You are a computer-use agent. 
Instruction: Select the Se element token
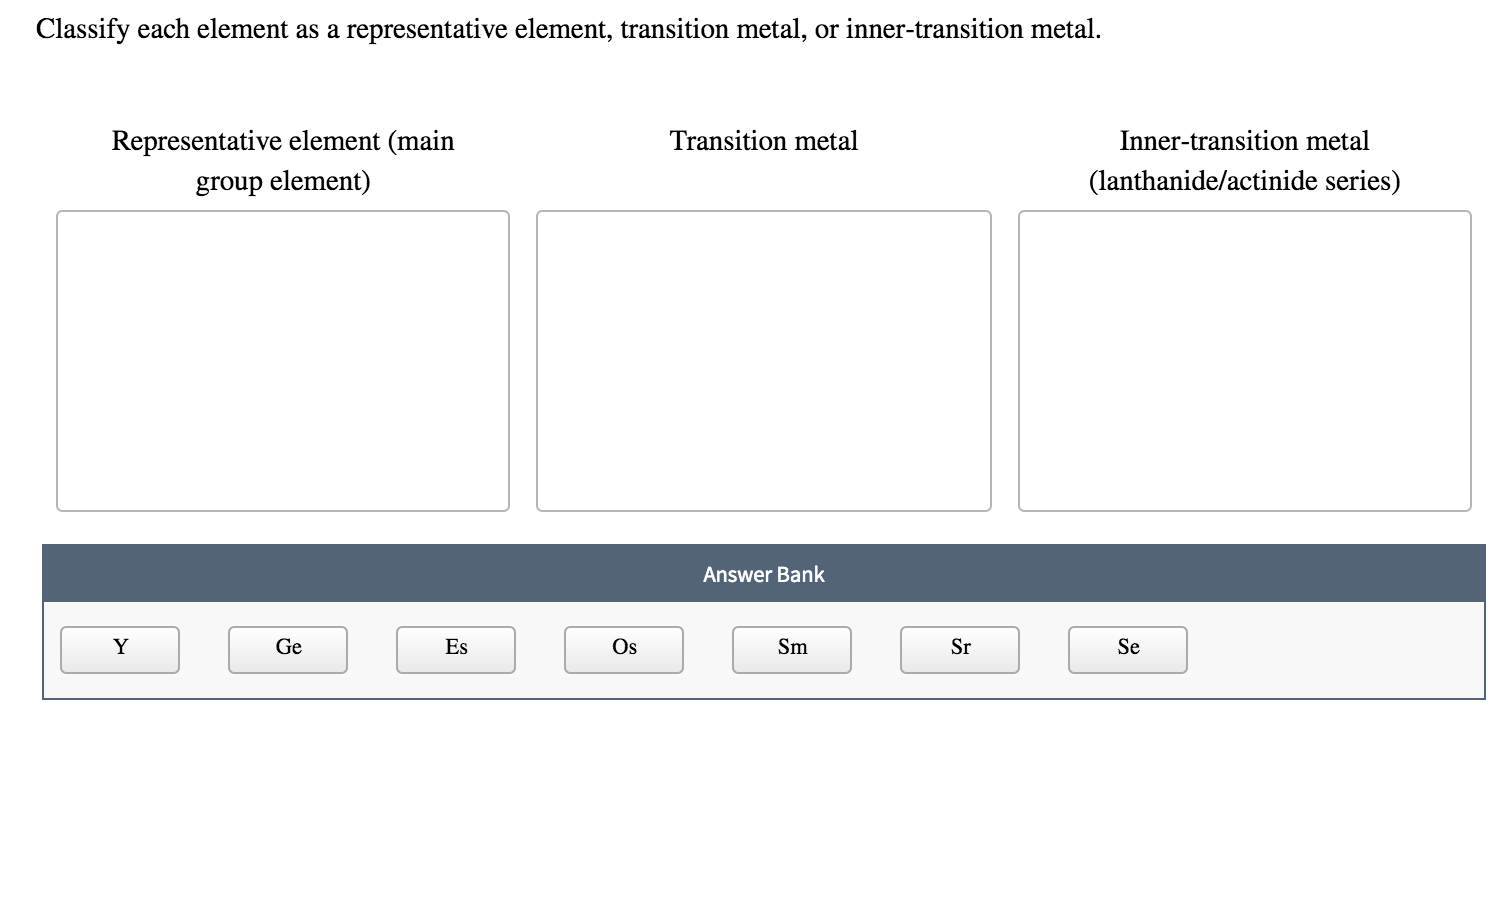click(1127, 648)
